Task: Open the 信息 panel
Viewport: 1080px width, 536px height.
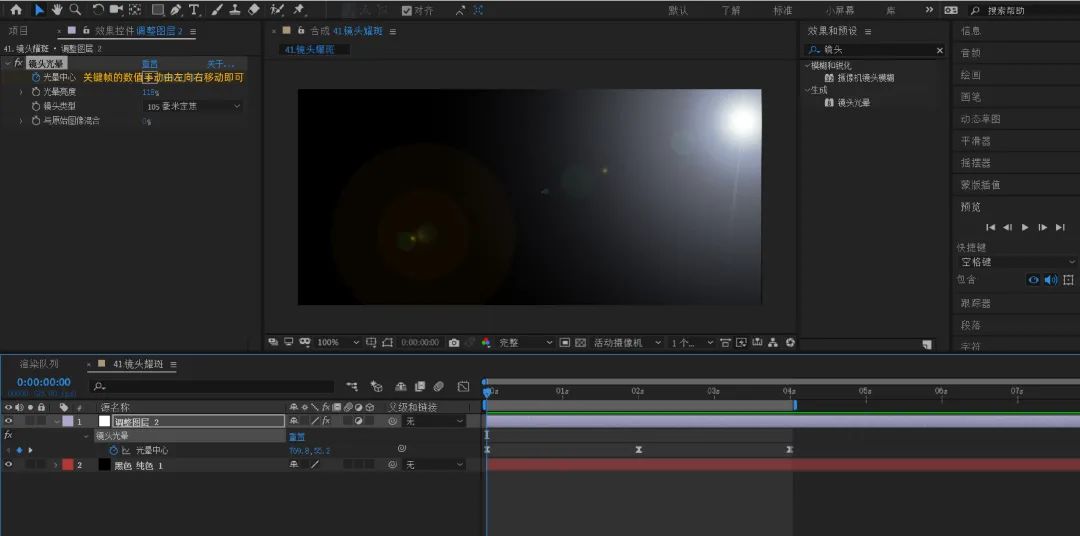Action: pos(970,31)
